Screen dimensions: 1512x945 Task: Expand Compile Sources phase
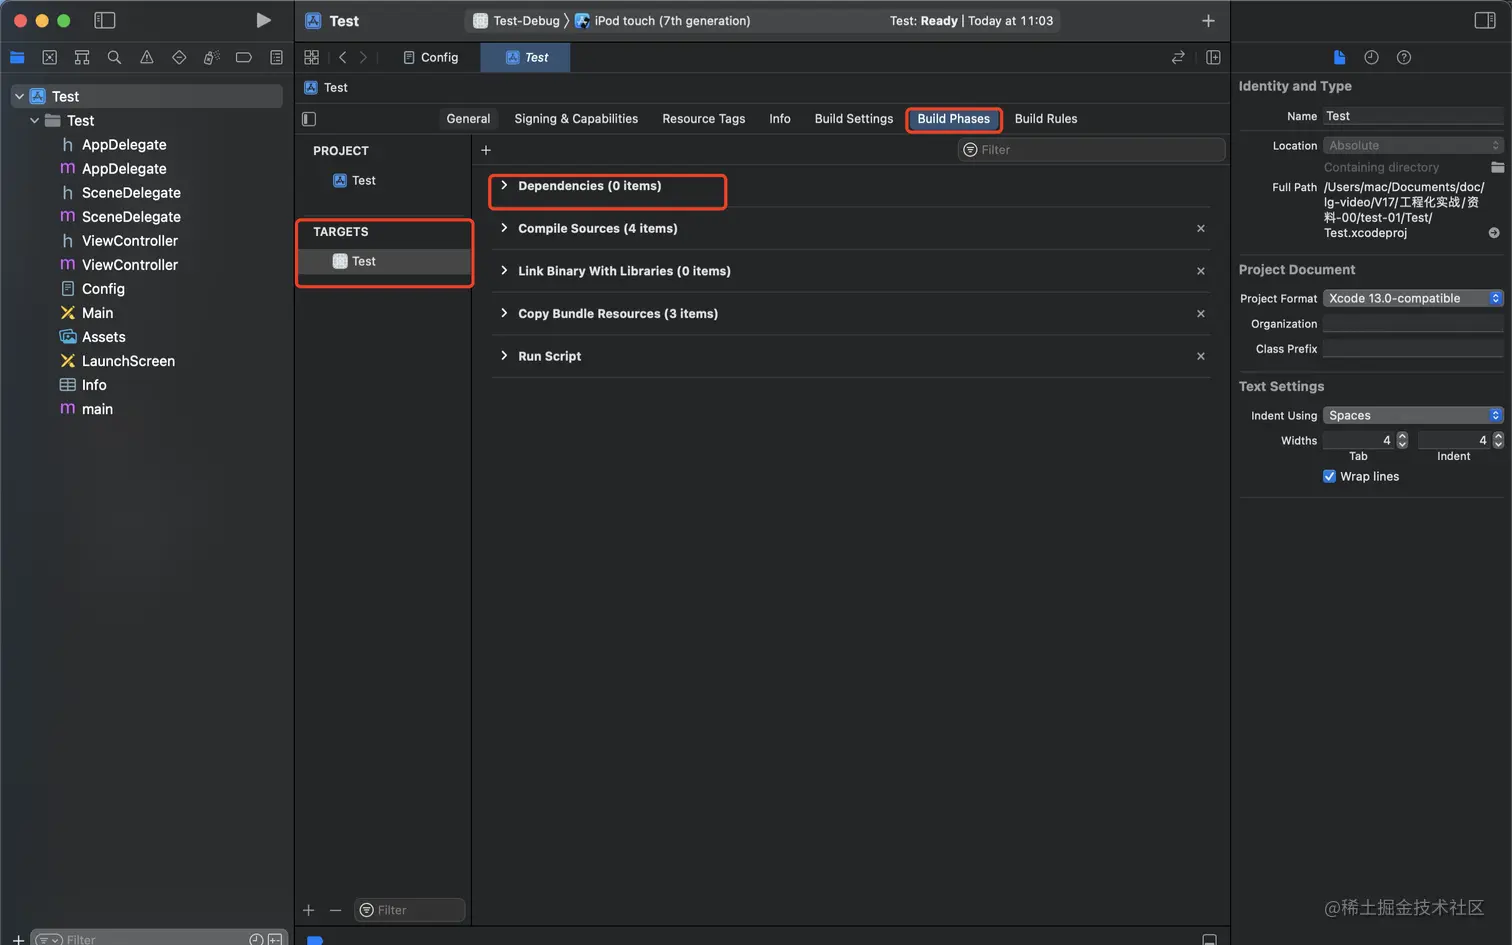coord(504,228)
